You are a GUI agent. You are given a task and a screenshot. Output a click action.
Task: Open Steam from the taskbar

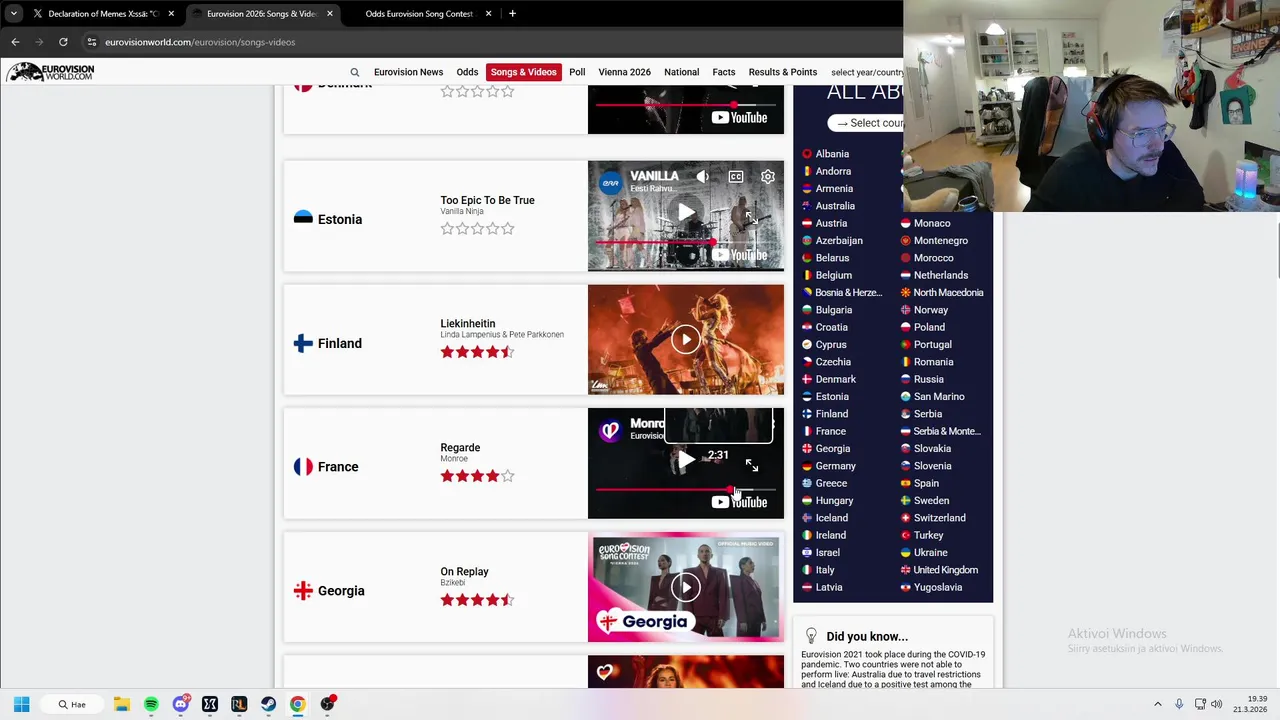click(x=268, y=704)
